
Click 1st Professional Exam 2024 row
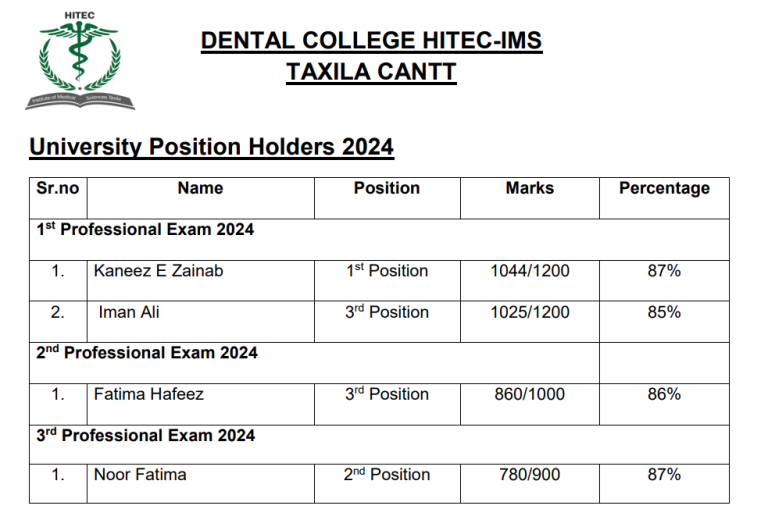coord(380,240)
